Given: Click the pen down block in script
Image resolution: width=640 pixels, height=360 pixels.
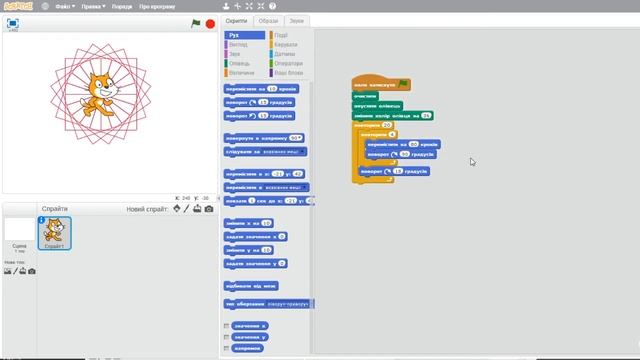Looking at the screenshot, I should 377,106.
